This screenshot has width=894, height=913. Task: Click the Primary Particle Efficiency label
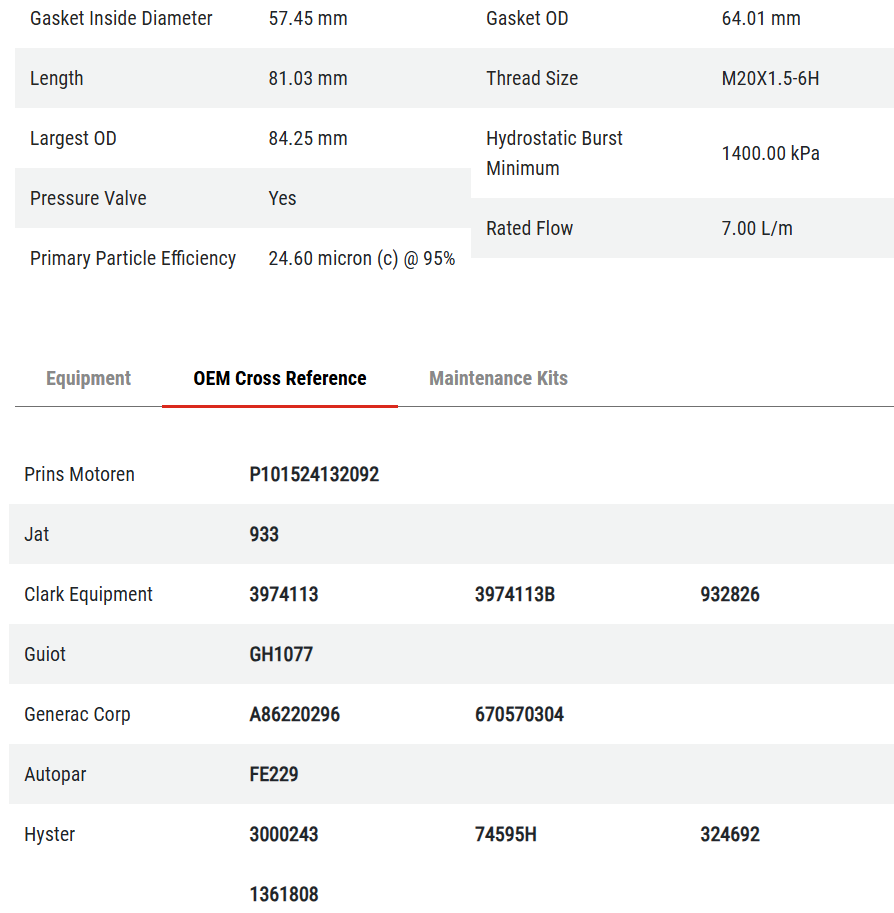(x=133, y=259)
